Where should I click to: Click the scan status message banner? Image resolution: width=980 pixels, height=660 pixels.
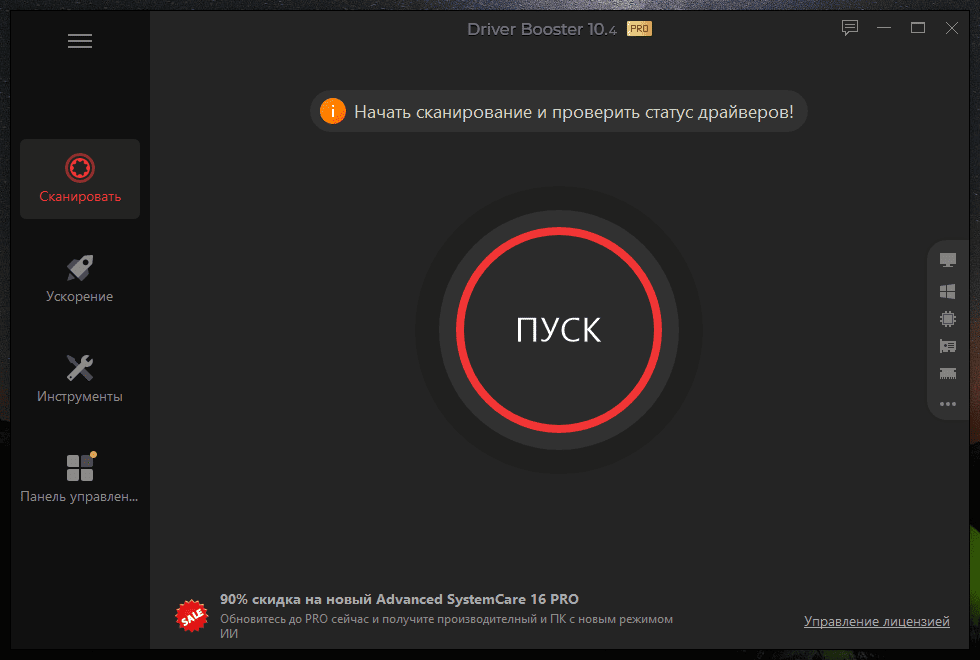pyautogui.click(x=573, y=112)
